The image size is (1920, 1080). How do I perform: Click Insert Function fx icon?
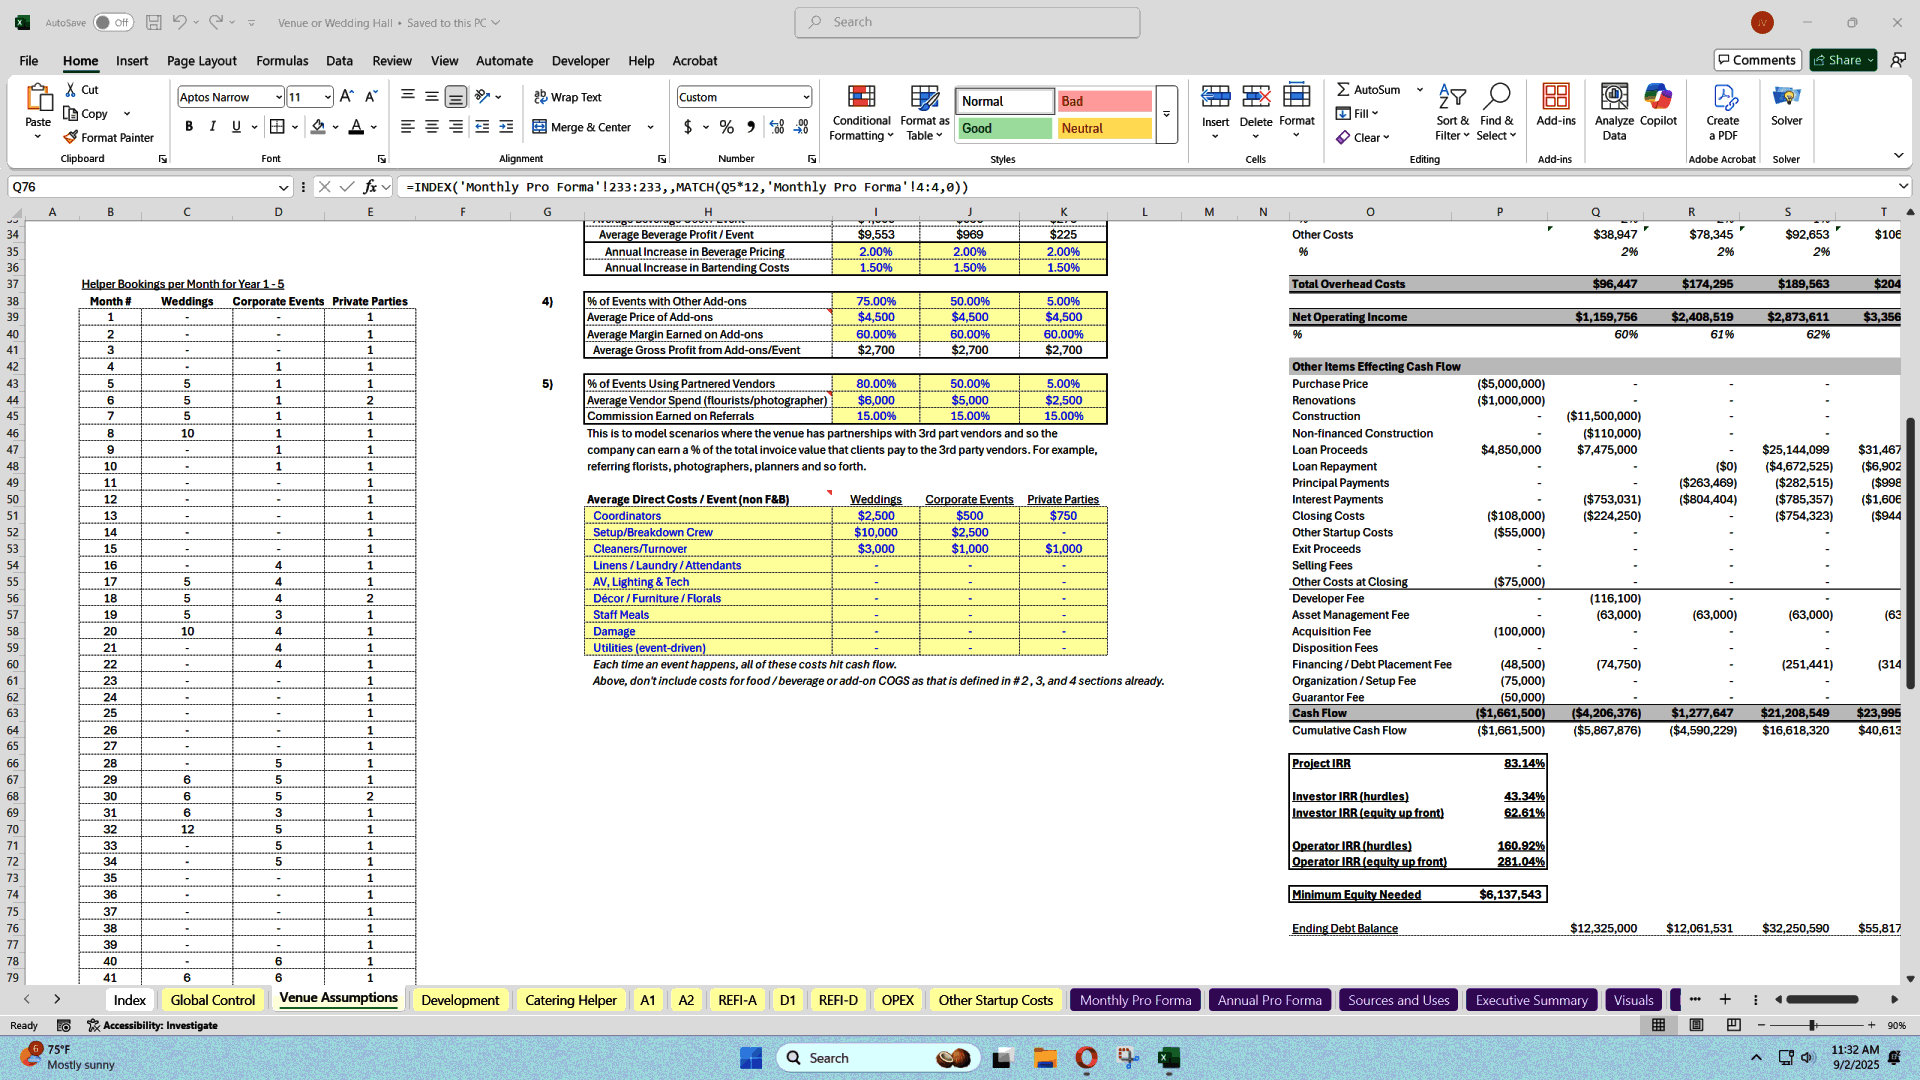click(x=370, y=186)
